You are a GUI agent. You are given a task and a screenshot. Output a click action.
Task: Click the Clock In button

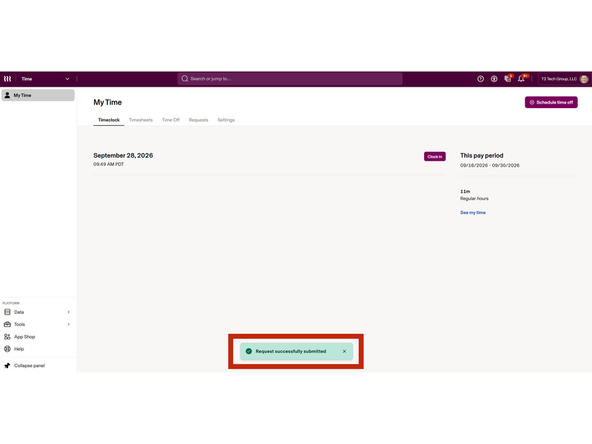435,157
